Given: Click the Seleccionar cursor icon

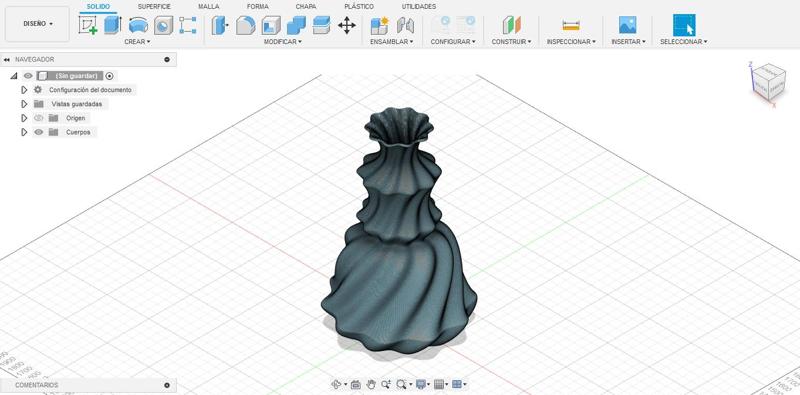Looking at the screenshot, I should pyautogui.click(x=684, y=25).
